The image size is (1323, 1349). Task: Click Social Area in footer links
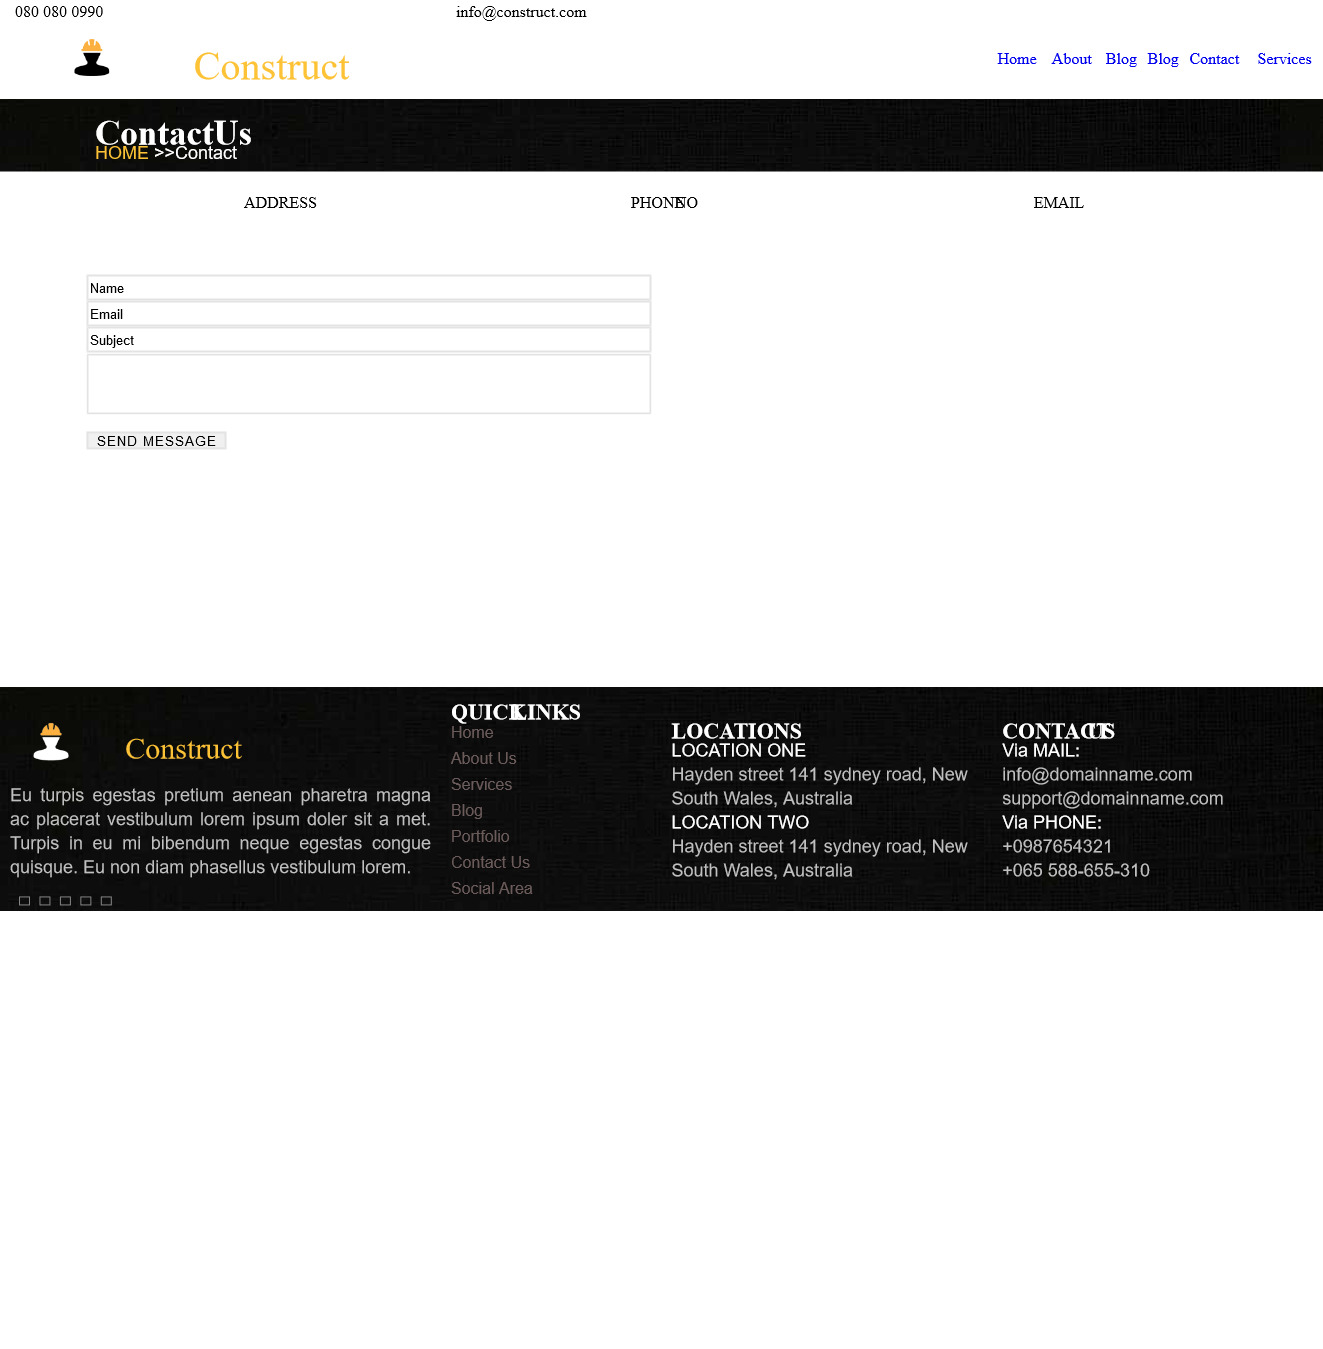coord(491,889)
